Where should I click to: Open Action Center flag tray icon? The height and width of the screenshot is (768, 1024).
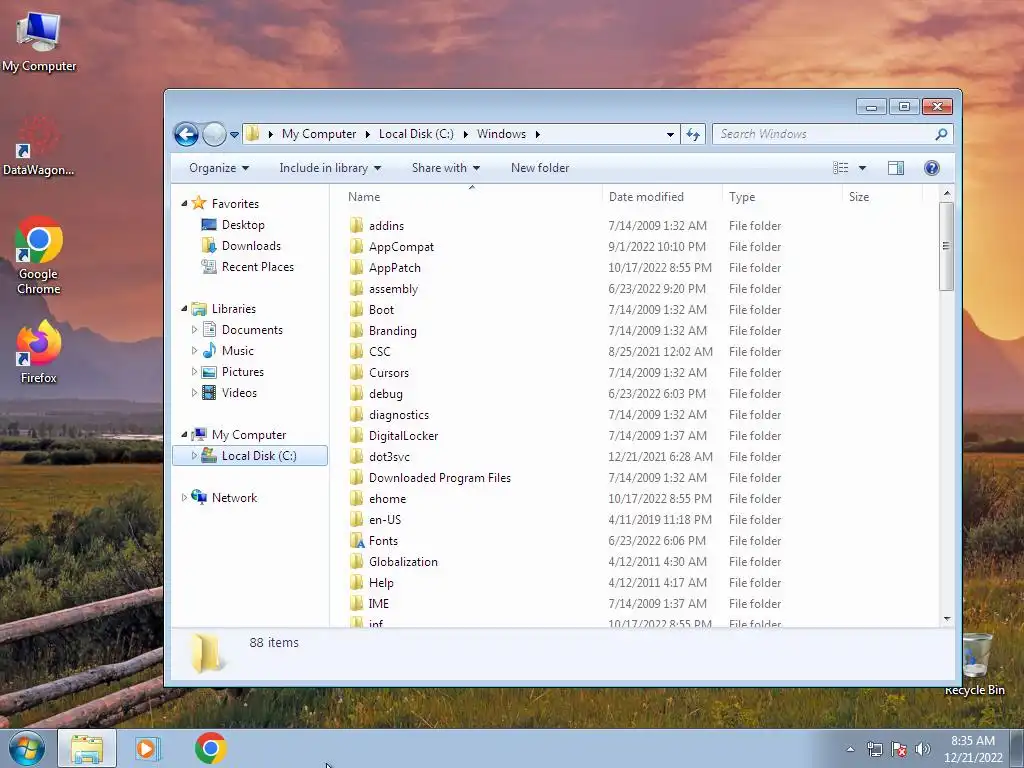tap(899, 749)
